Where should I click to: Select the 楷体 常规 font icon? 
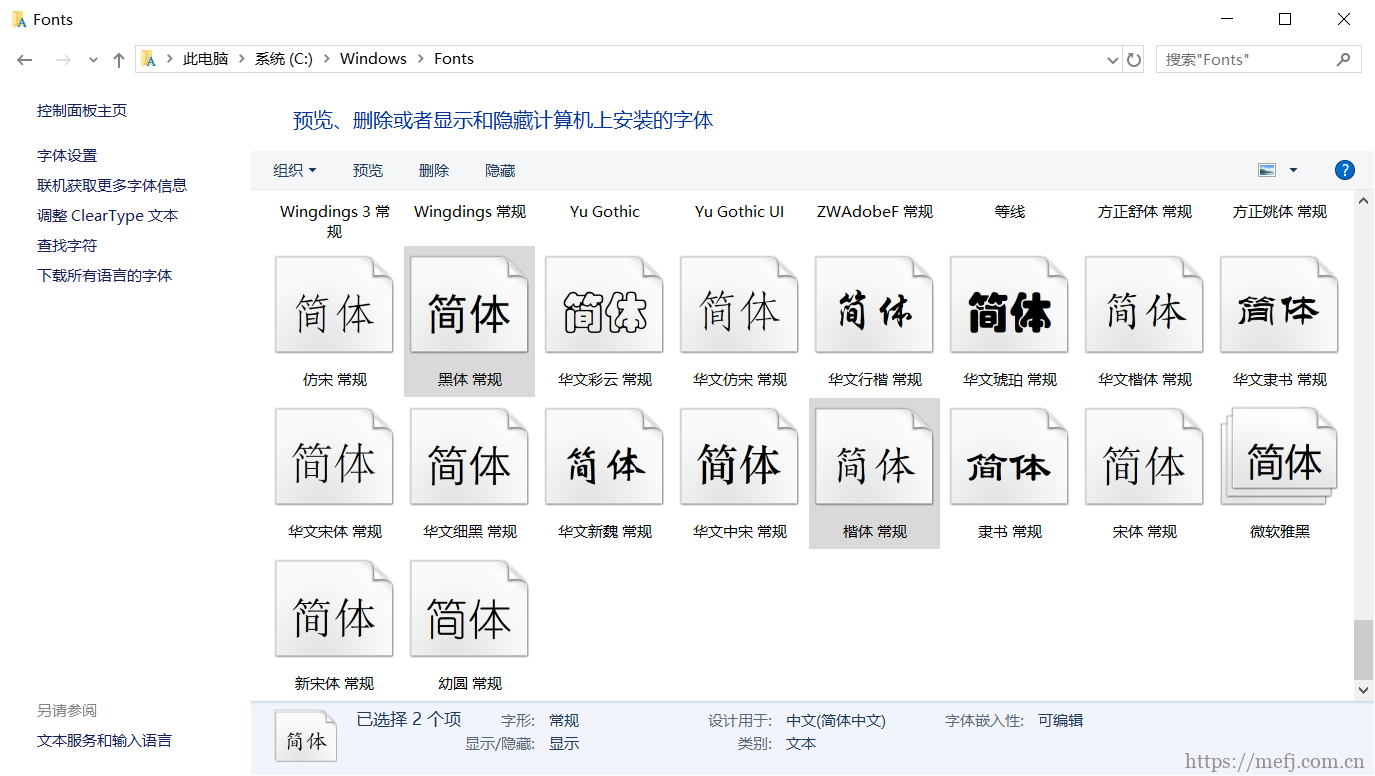tap(874, 457)
